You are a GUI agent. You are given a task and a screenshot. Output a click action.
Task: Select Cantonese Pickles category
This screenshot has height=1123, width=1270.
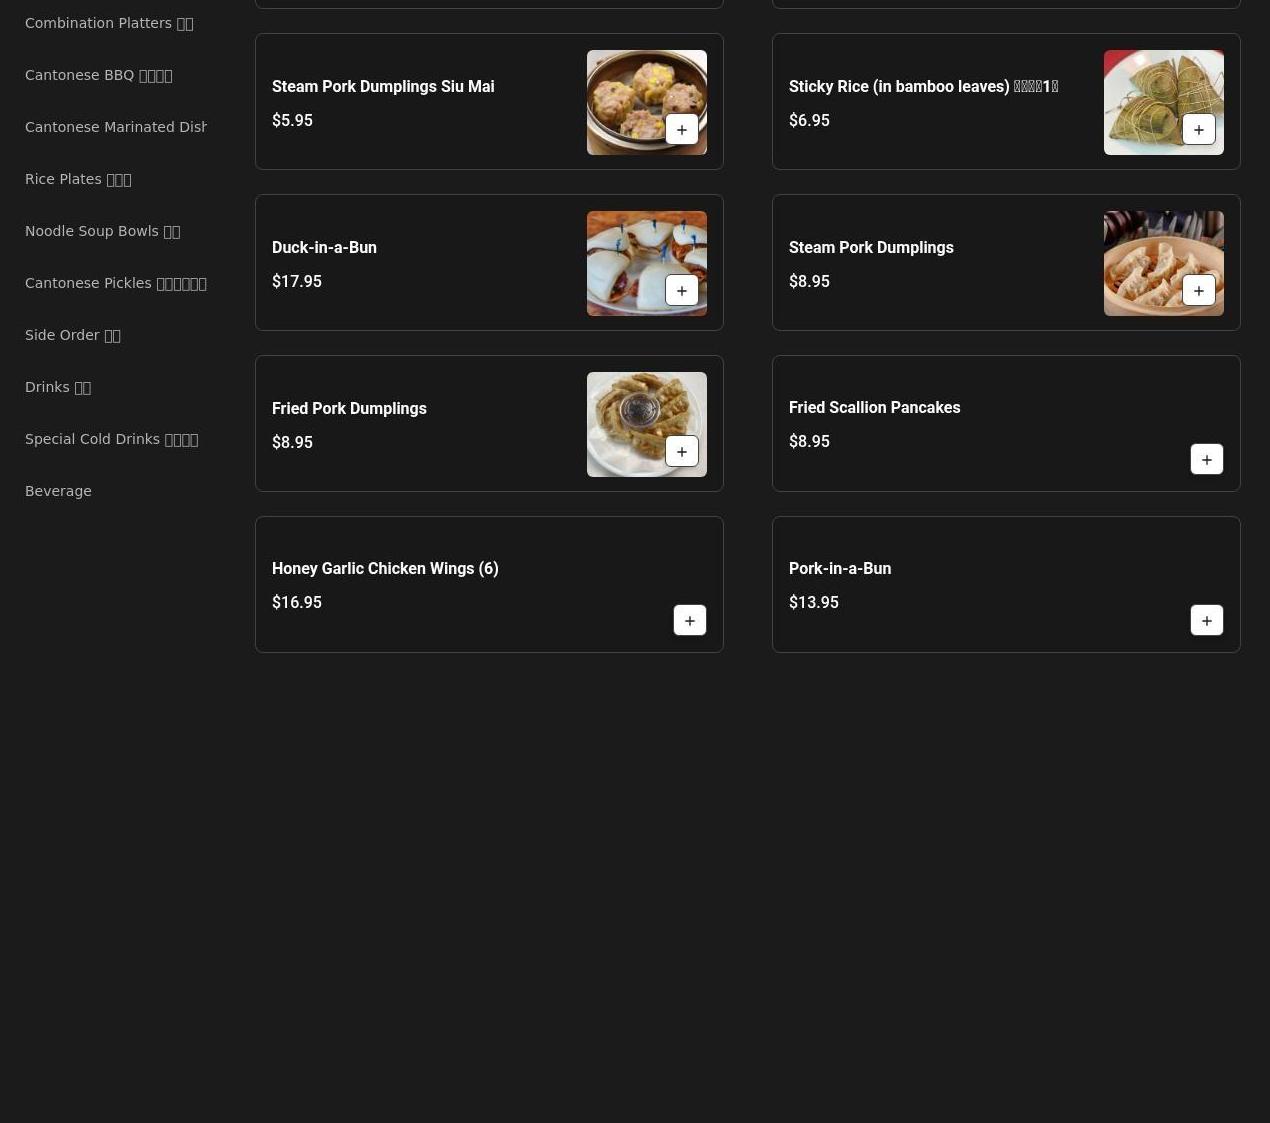pos(116,283)
